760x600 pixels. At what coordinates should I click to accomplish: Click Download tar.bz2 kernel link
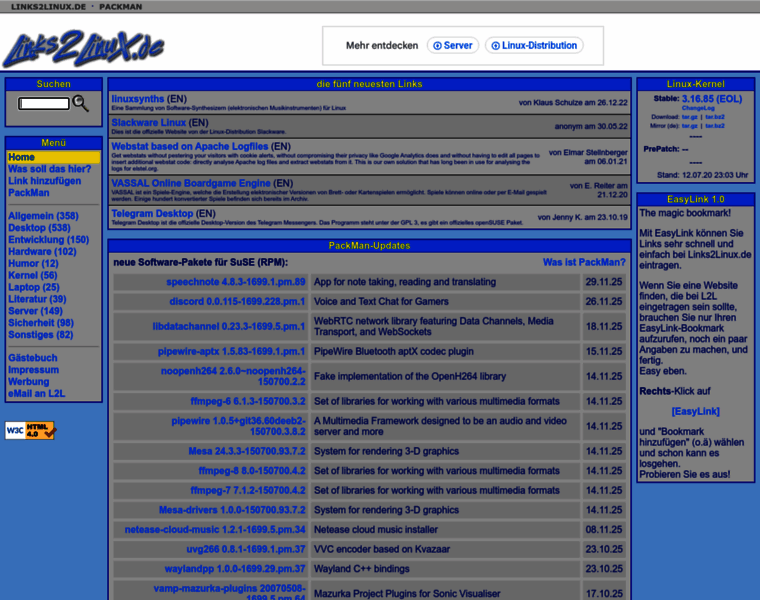(x=714, y=117)
